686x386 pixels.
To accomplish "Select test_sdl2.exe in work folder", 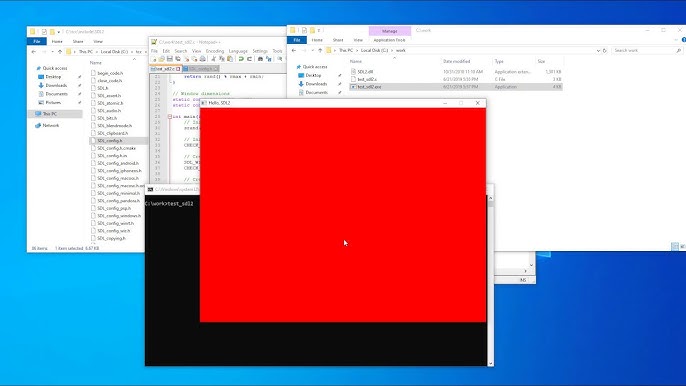I will coord(456,87).
